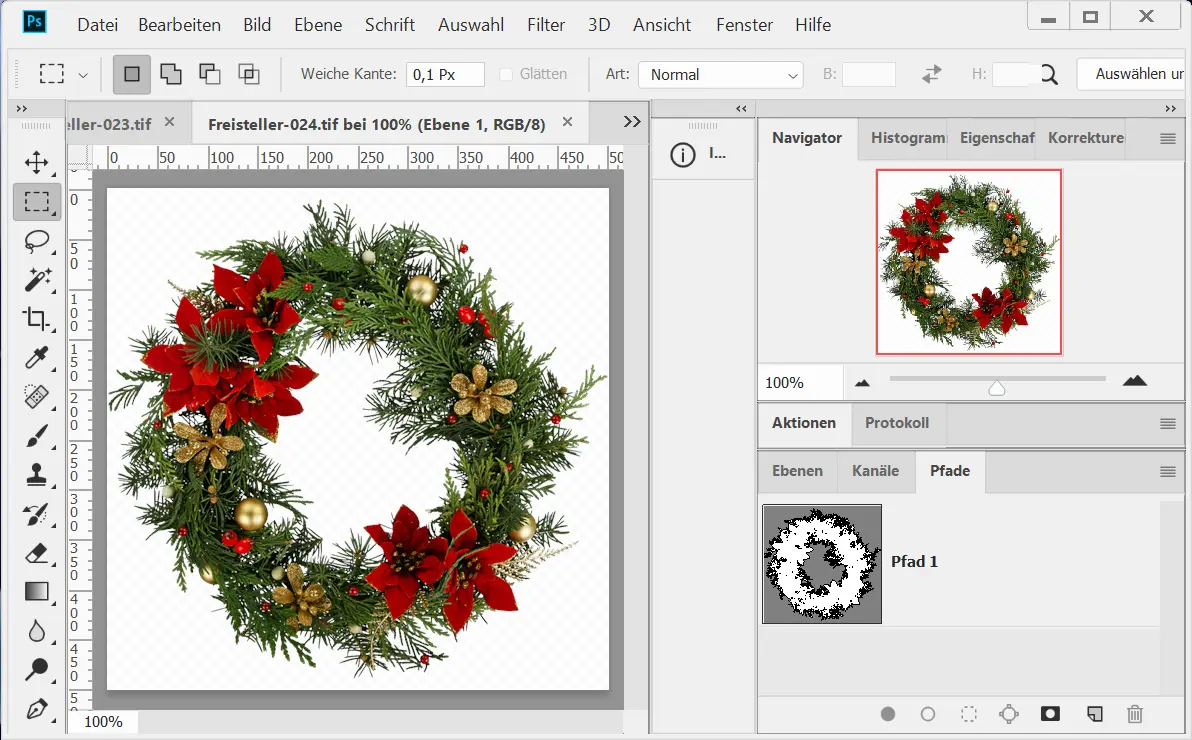Select the Lasso tool
The height and width of the screenshot is (740, 1192).
point(37,241)
